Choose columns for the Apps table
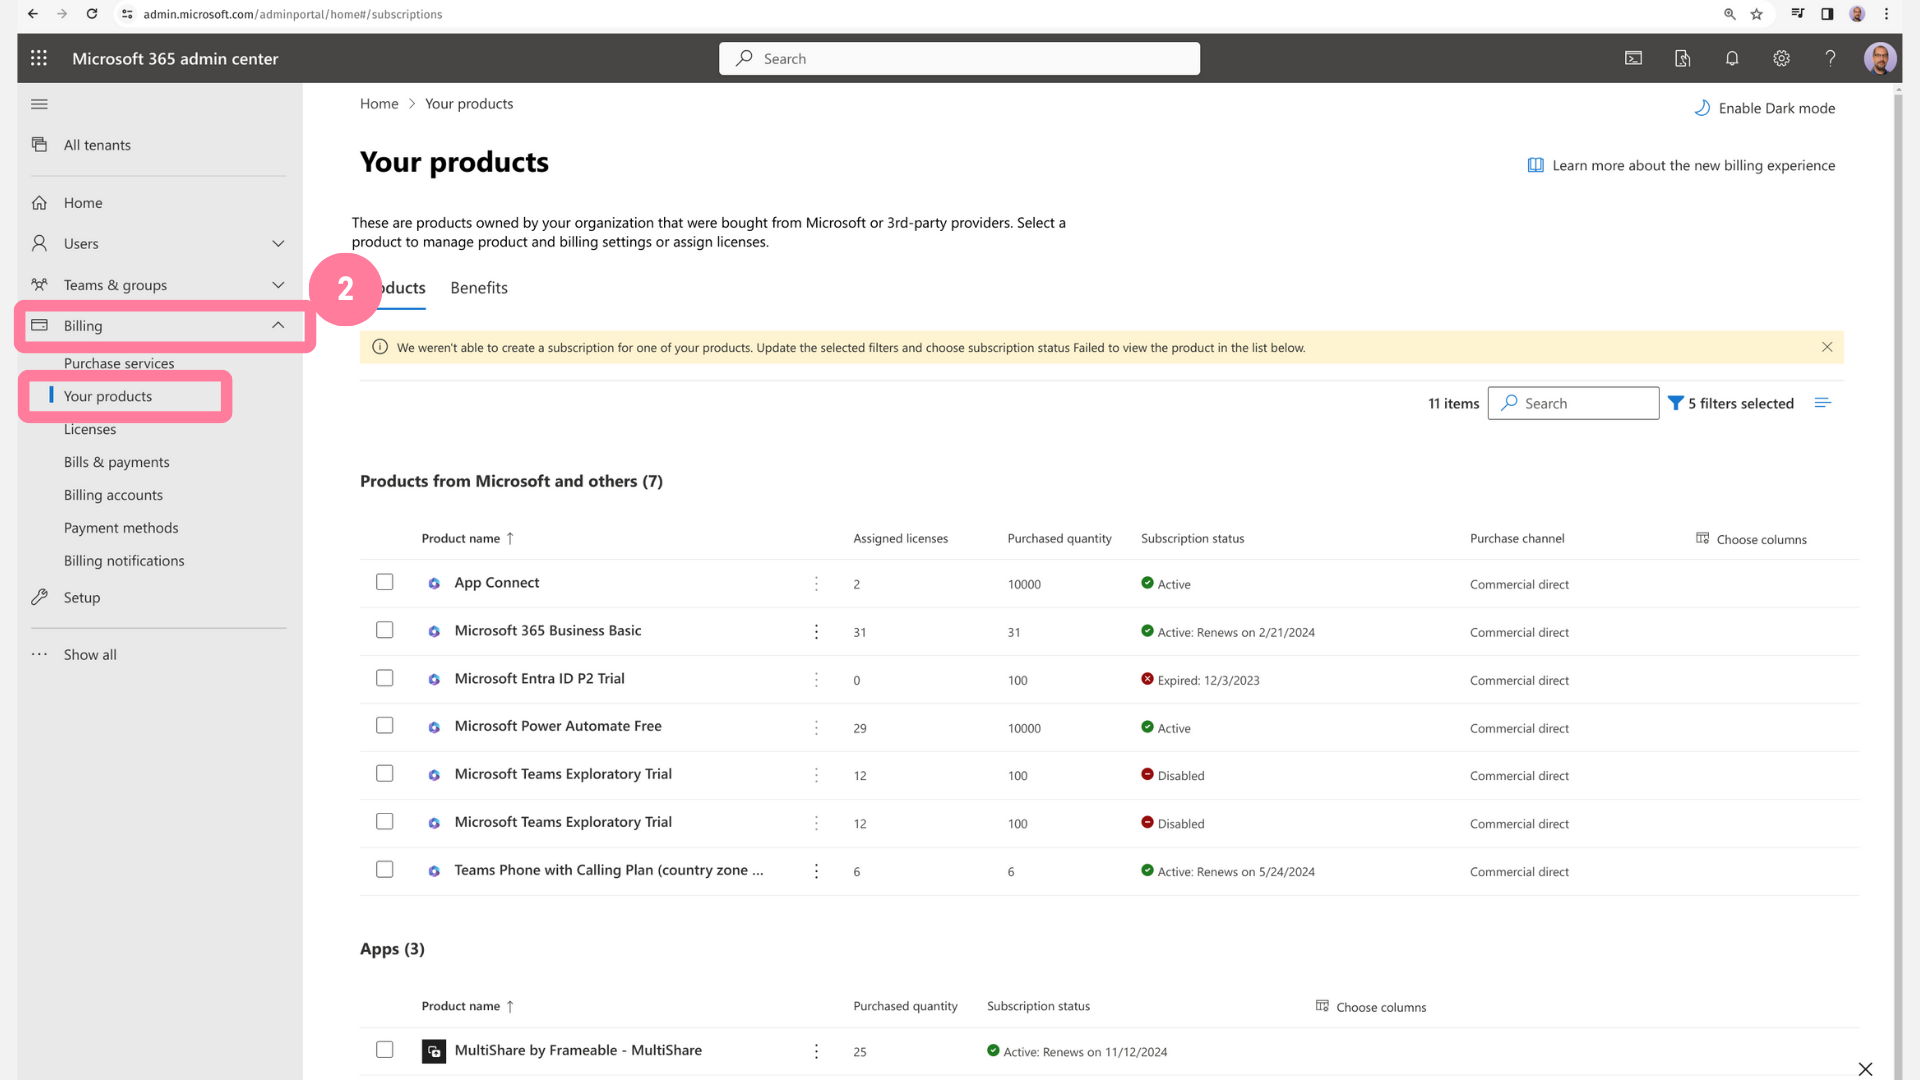 [x=1371, y=1007]
